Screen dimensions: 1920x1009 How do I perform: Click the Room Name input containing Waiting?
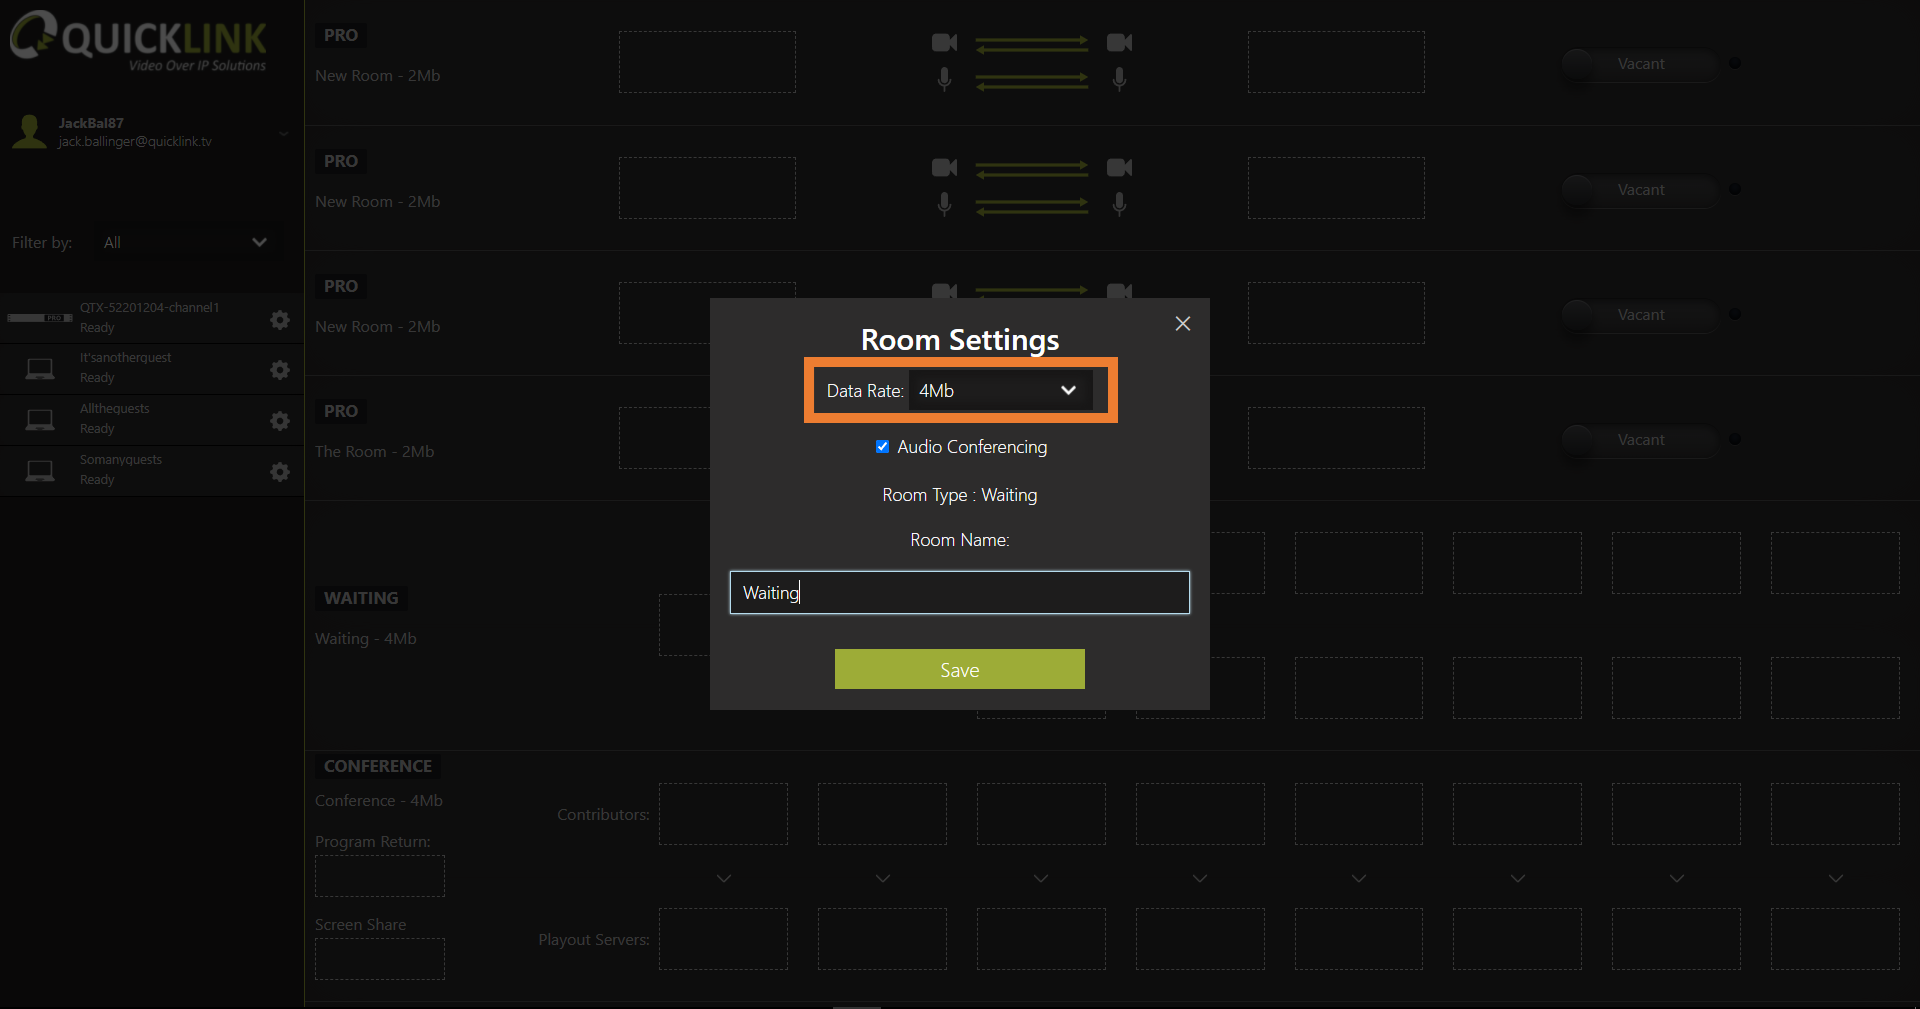[960, 592]
